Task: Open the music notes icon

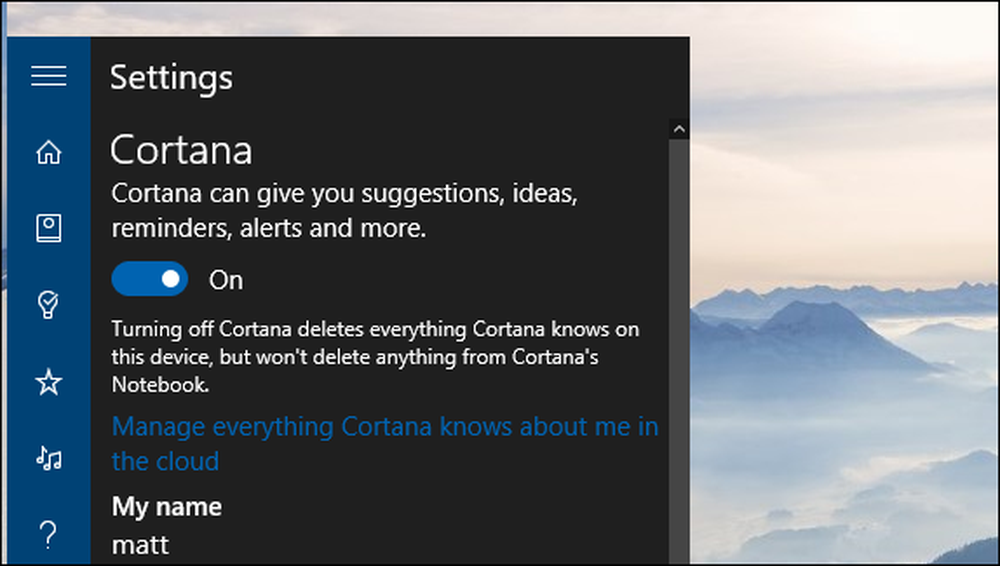Action: (x=48, y=458)
